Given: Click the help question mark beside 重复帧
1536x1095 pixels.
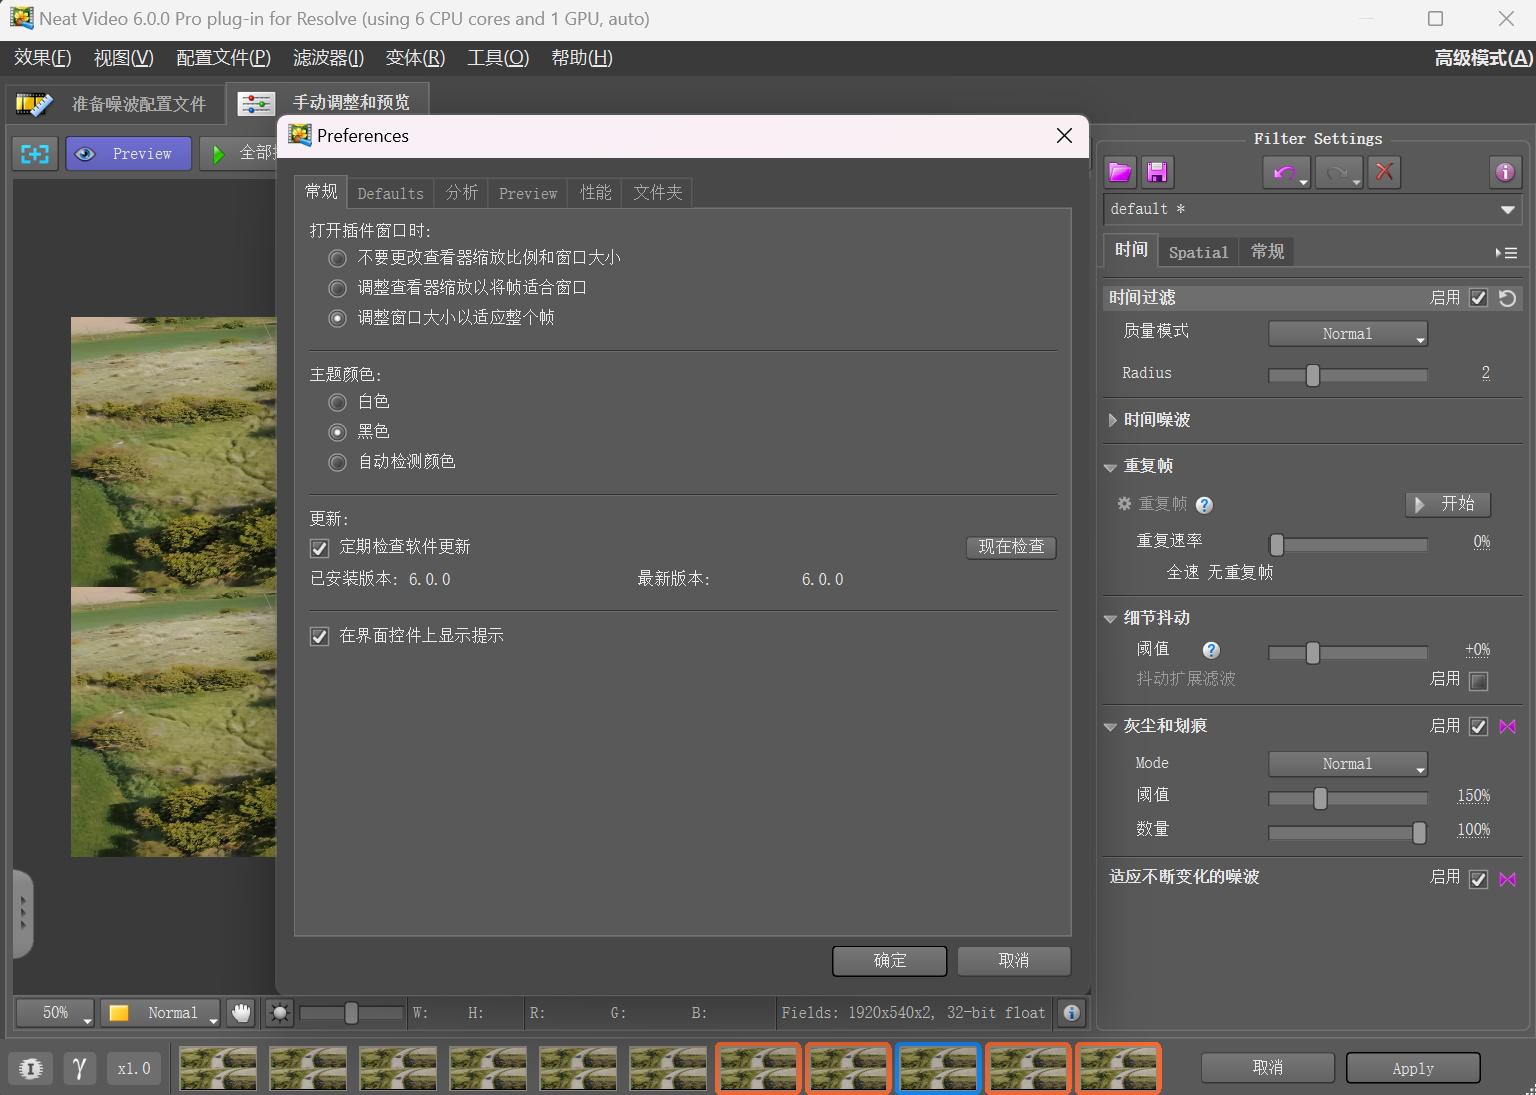Looking at the screenshot, I should click(1204, 505).
